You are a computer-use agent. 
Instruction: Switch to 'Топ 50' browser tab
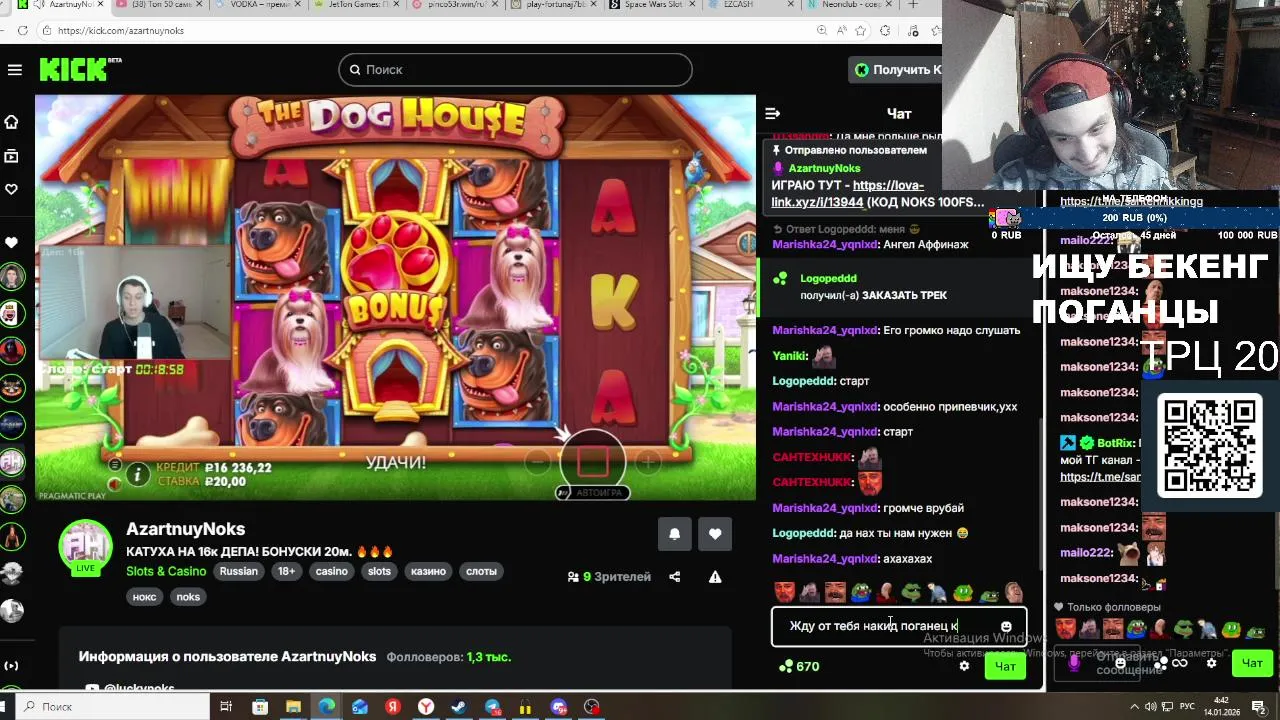(160, 5)
